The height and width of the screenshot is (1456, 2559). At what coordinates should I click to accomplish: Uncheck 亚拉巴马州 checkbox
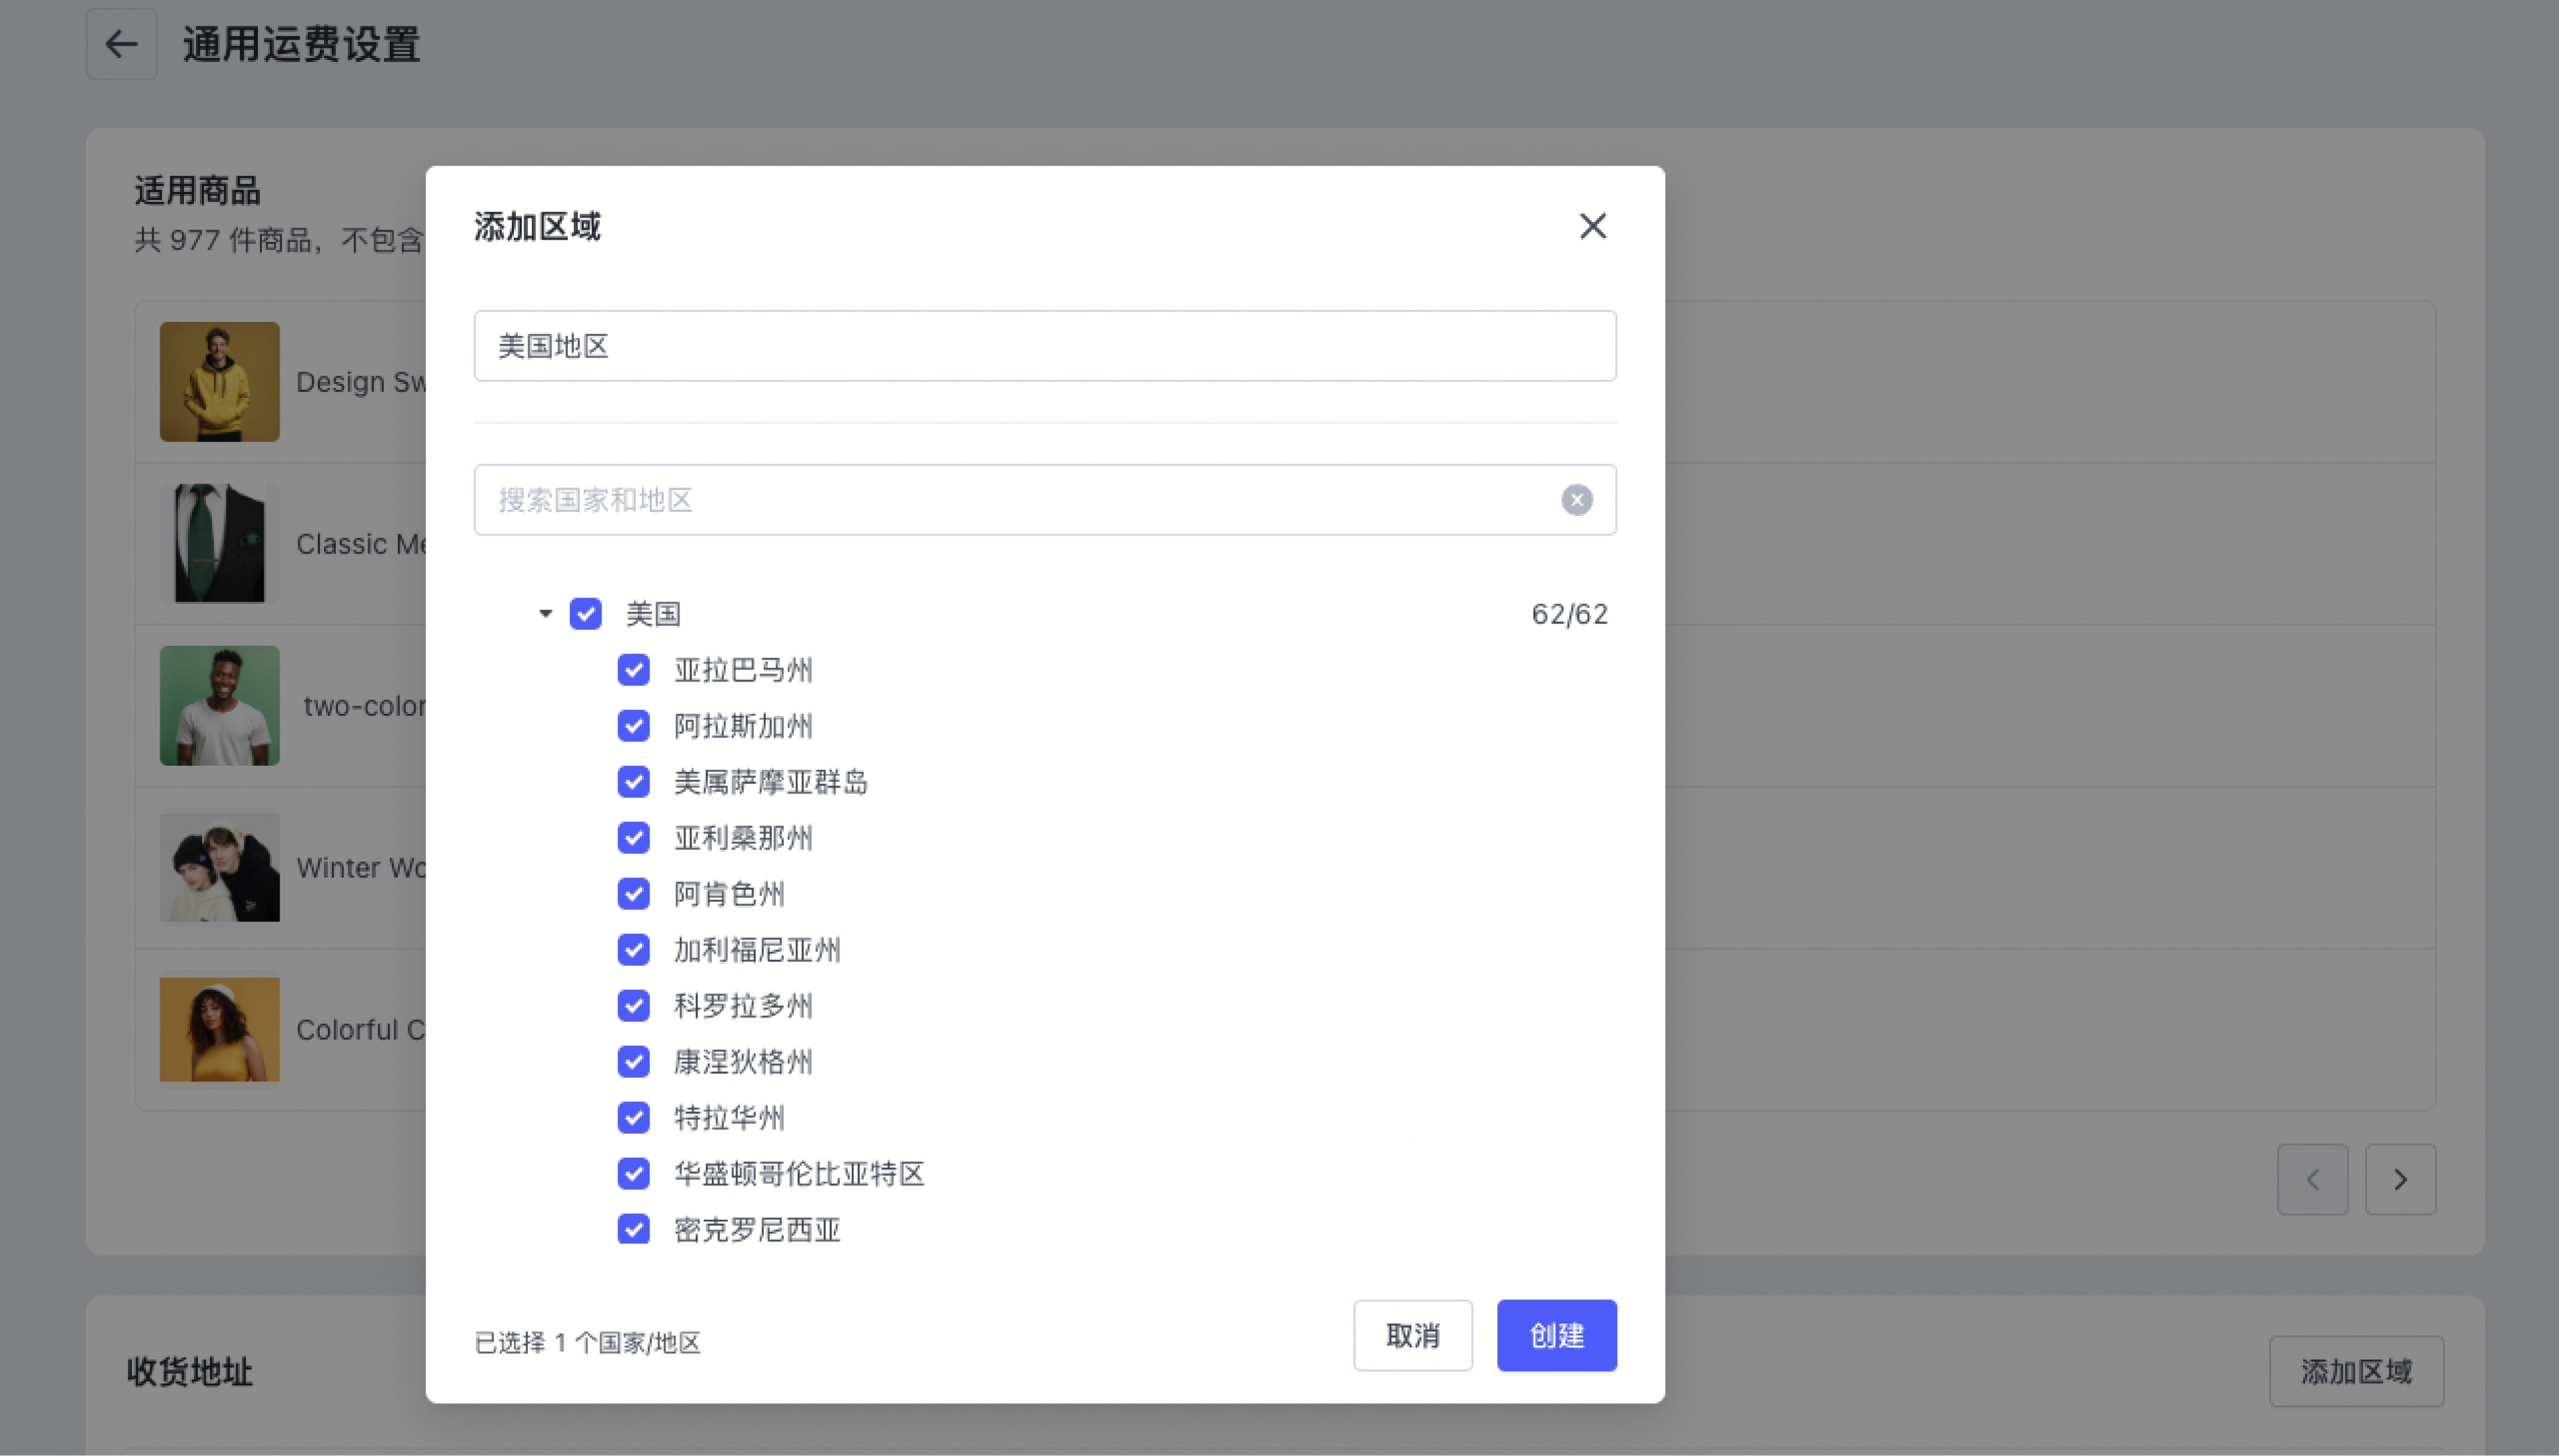pos(633,669)
